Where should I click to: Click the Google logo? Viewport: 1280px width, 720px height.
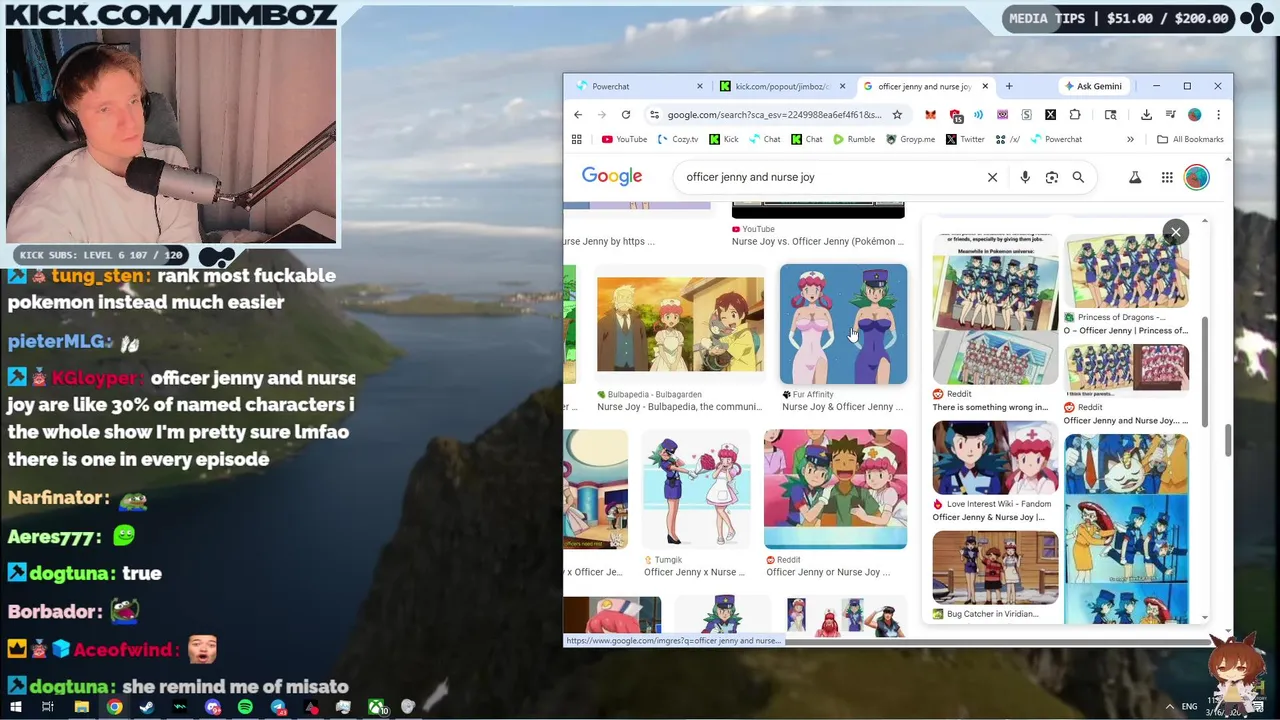[612, 177]
